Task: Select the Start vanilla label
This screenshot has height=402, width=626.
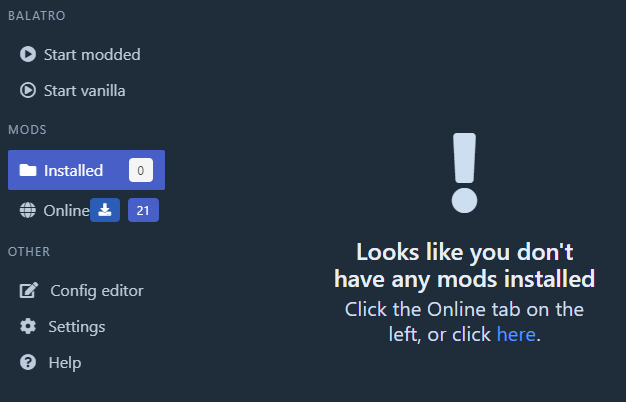Action: (85, 91)
